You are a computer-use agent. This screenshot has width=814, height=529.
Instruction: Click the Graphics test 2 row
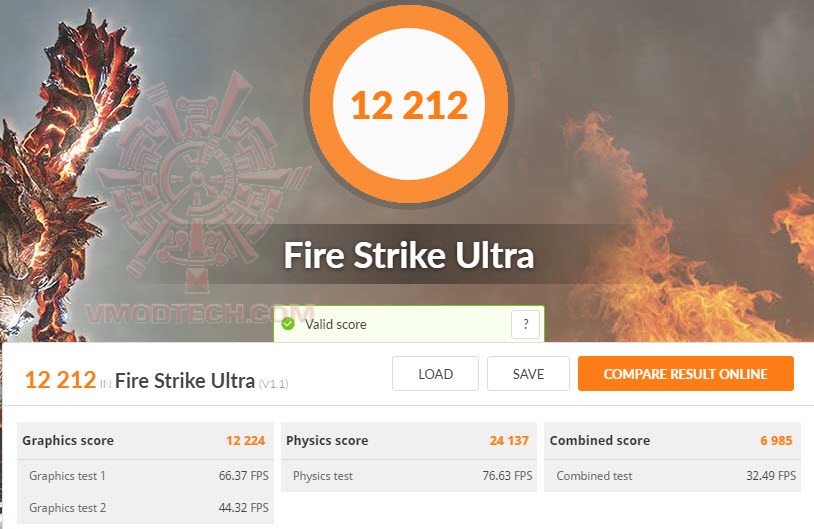click(145, 507)
